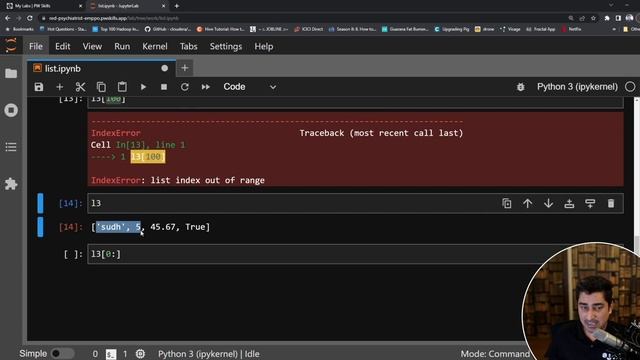Open a new launcher tab with plus

tap(184, 68)
